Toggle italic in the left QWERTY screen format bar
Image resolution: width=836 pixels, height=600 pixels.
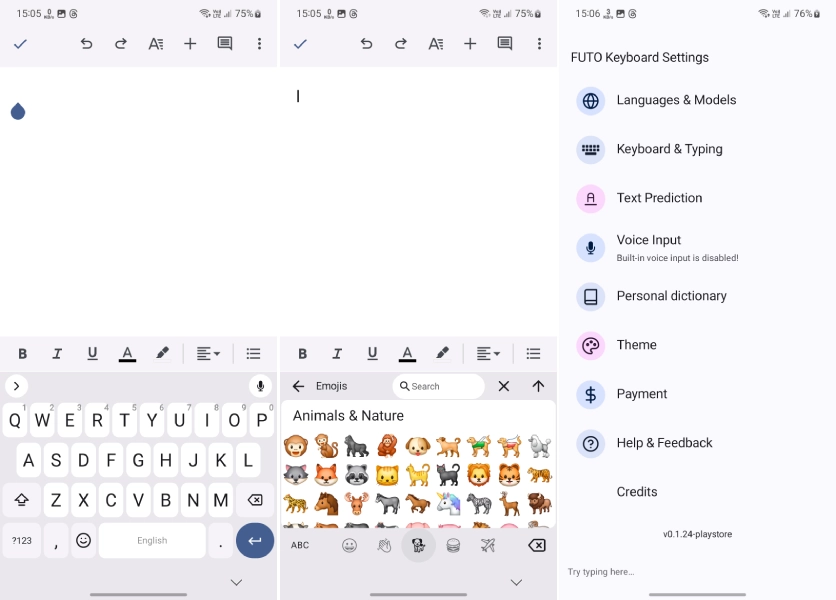57,354
